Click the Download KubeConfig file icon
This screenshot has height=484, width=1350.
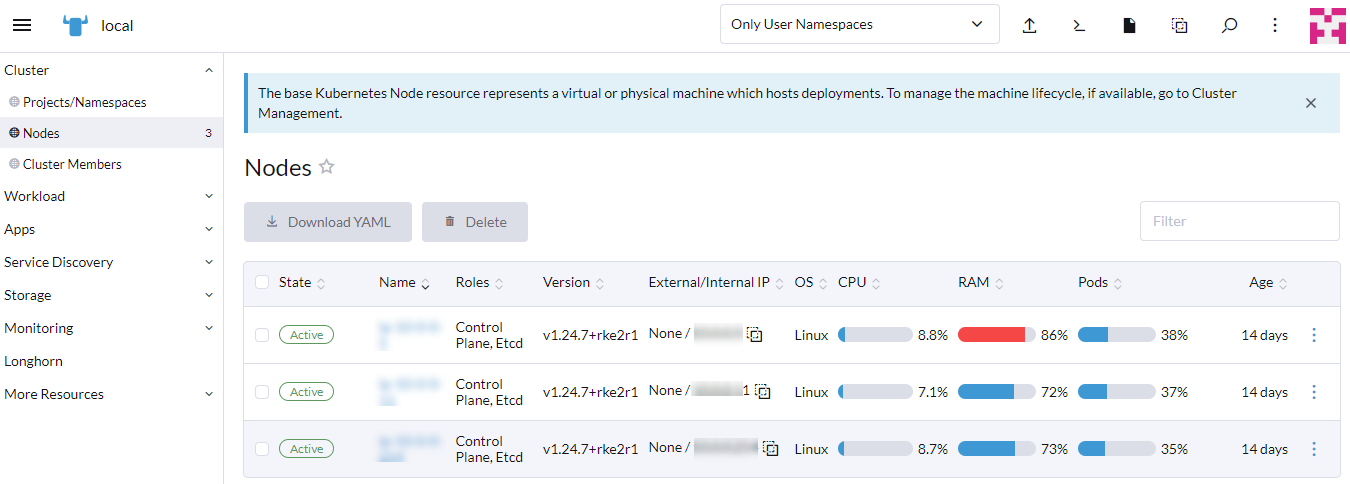click(x=1129, y=25)
